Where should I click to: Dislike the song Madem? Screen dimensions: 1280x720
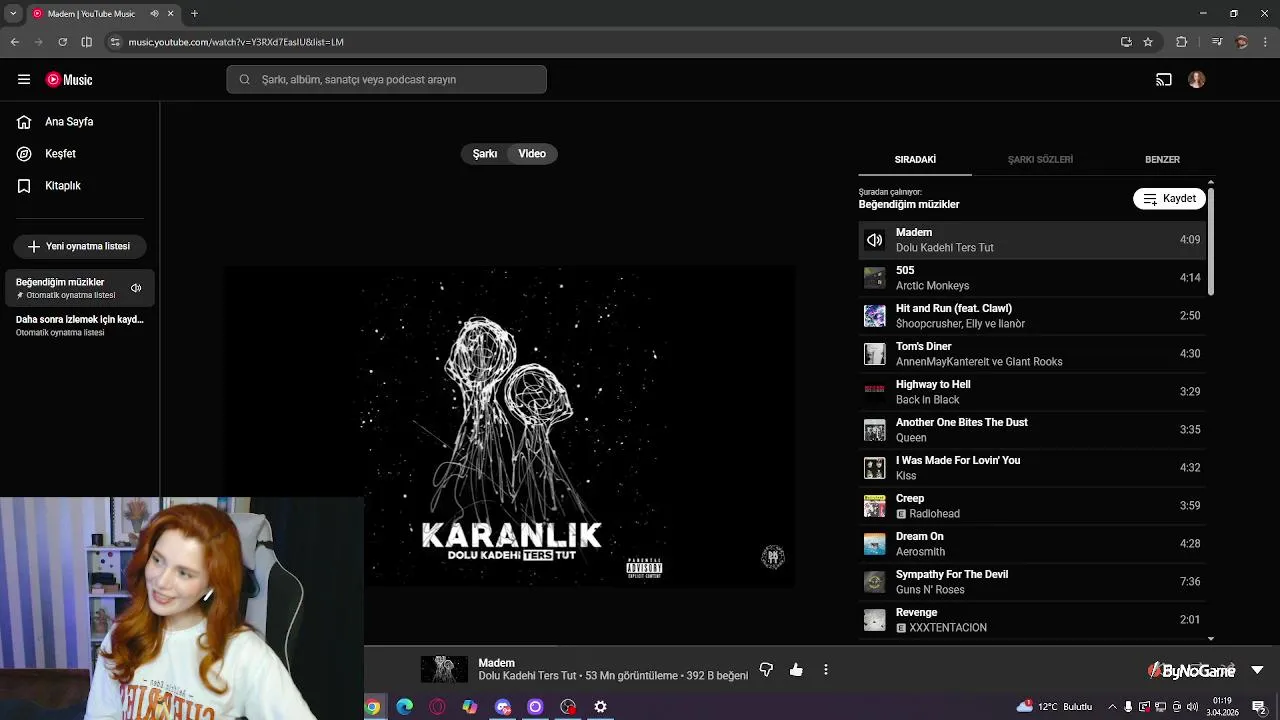coord(766,670)
